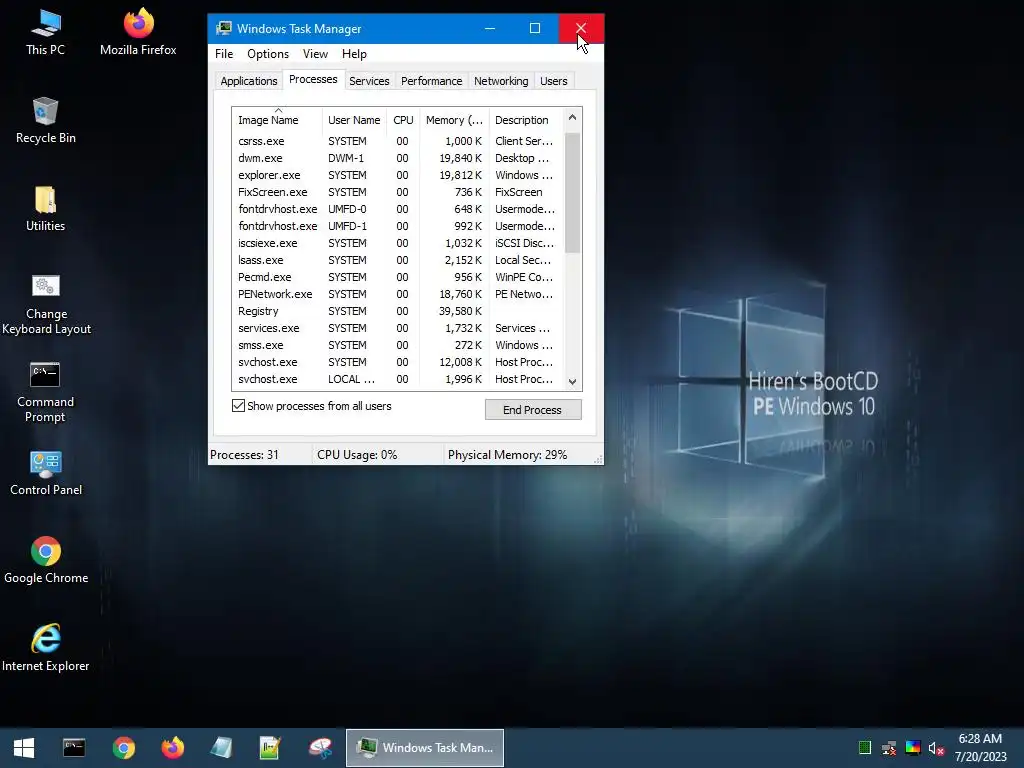Select FixScreen.exe process row

398,192
